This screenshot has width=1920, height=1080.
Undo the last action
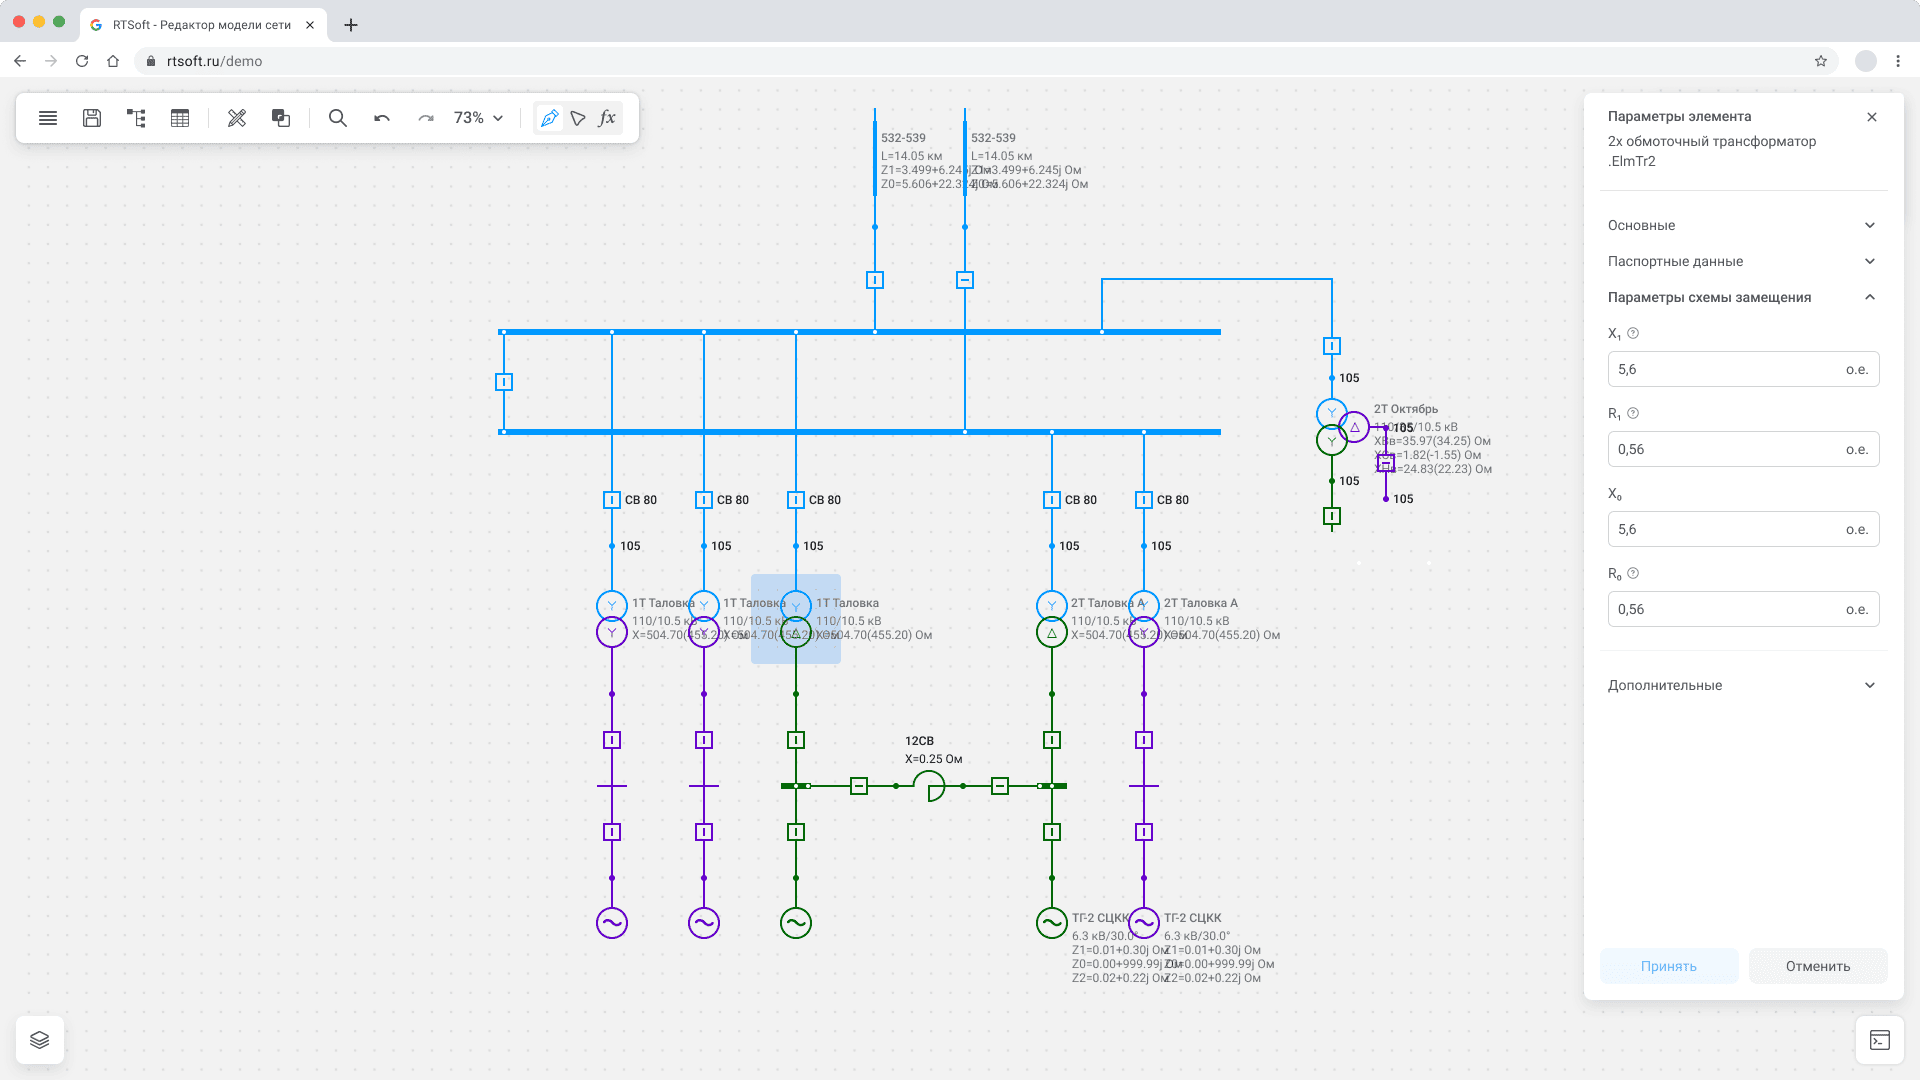tap(382, 118)
